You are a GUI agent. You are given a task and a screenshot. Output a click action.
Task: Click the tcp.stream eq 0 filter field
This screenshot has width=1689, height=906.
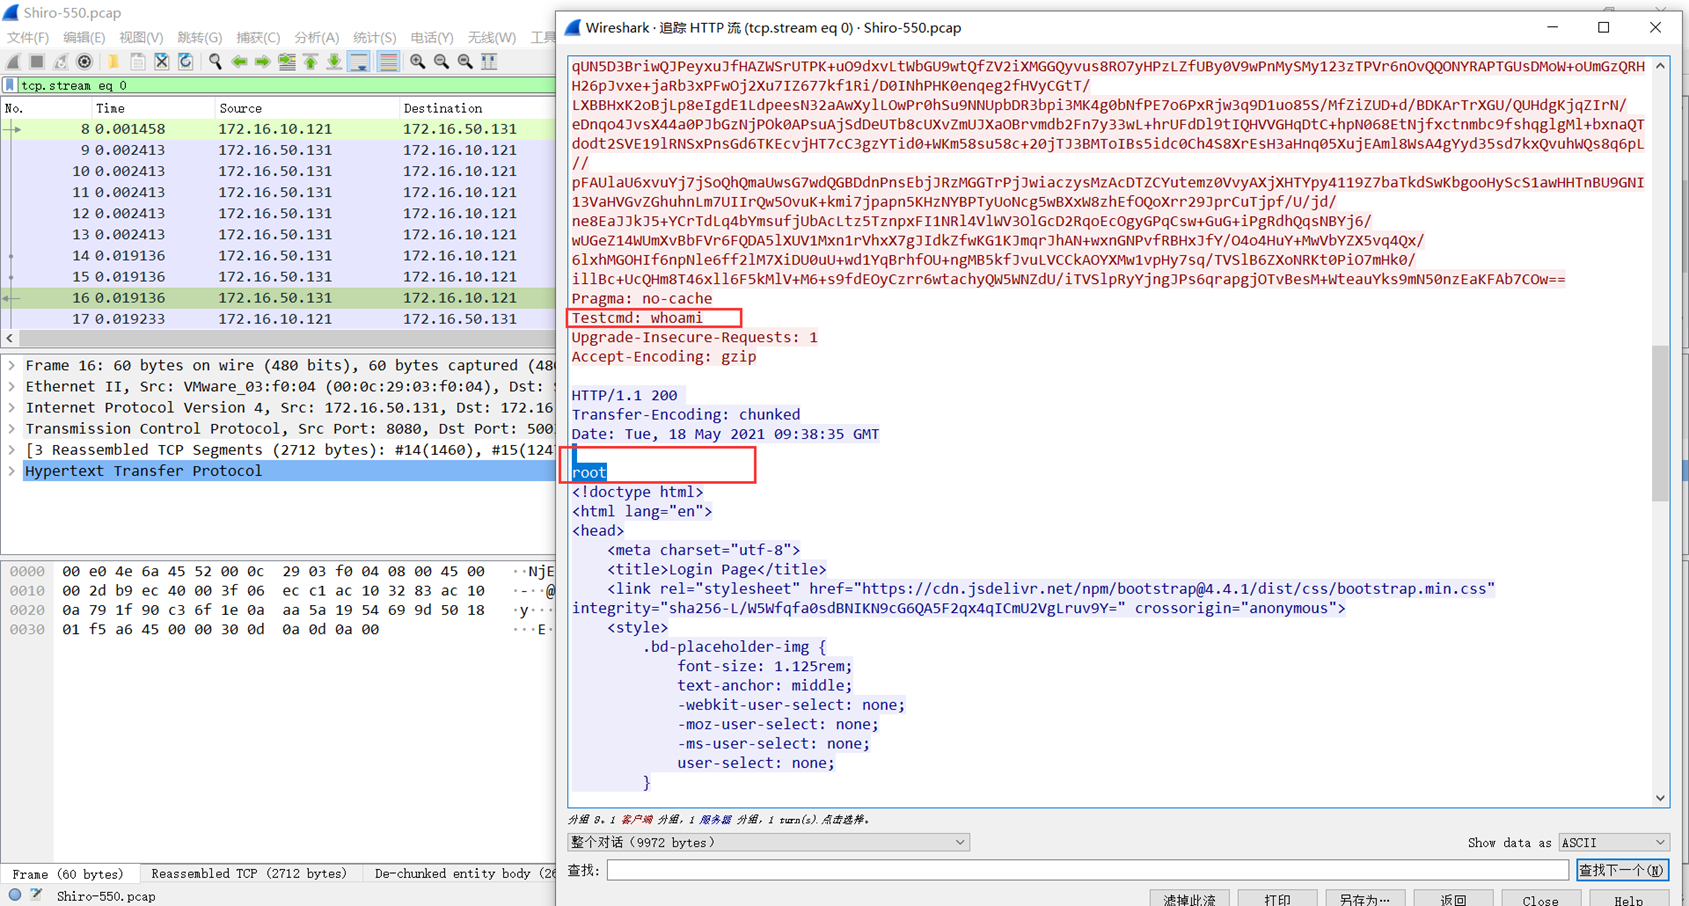tap(286, 86)
